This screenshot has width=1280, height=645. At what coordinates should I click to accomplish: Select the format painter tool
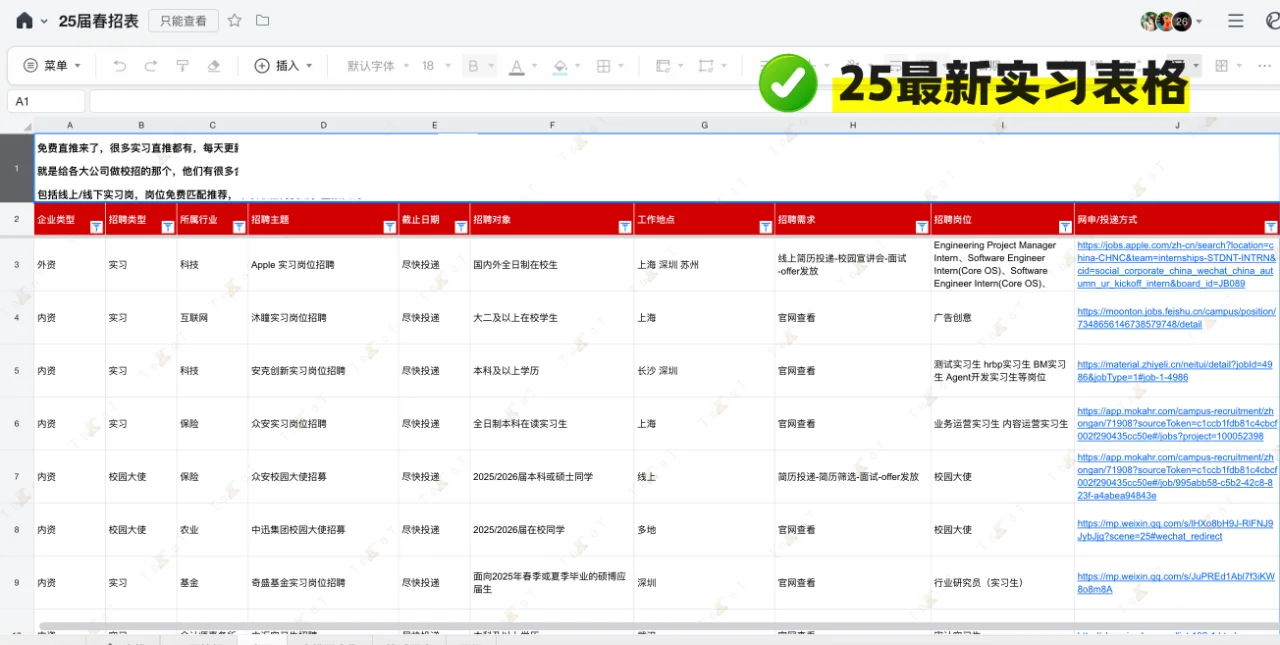pyautogui.click(x=182, y=64)
